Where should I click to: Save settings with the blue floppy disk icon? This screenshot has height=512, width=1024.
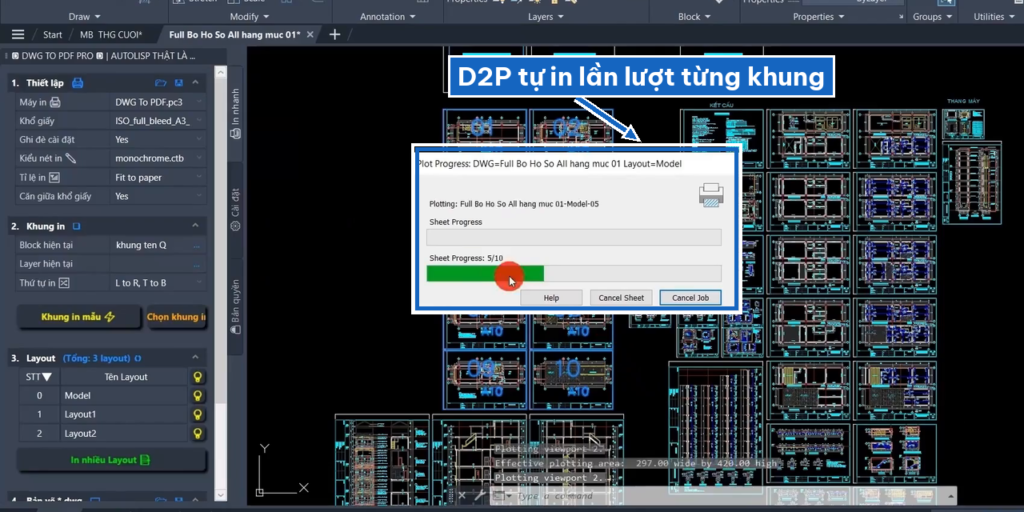(179, 83)
